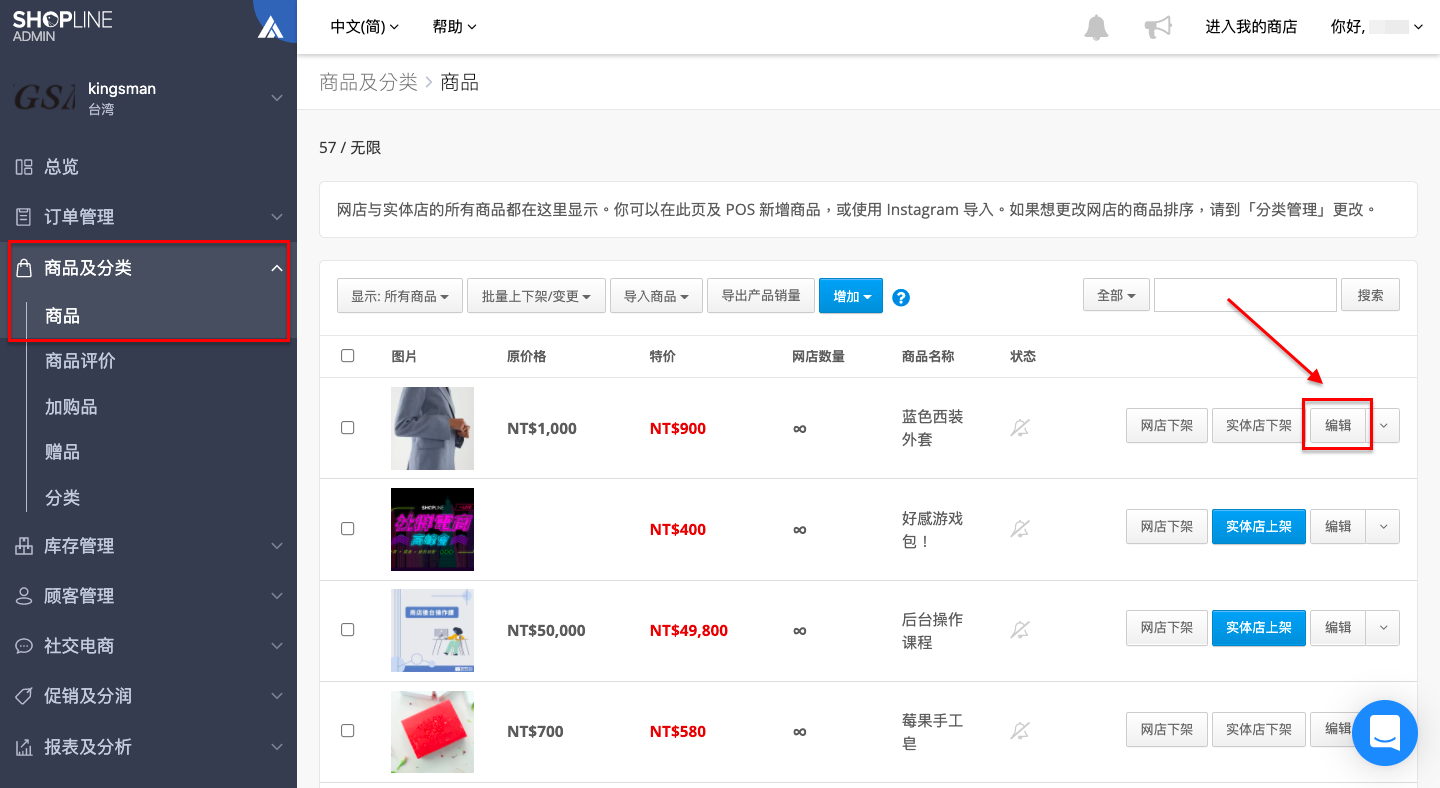Click the 总览 dashboard icon in sidebar
Screen dimensions: 1440x788
(24, 167)
